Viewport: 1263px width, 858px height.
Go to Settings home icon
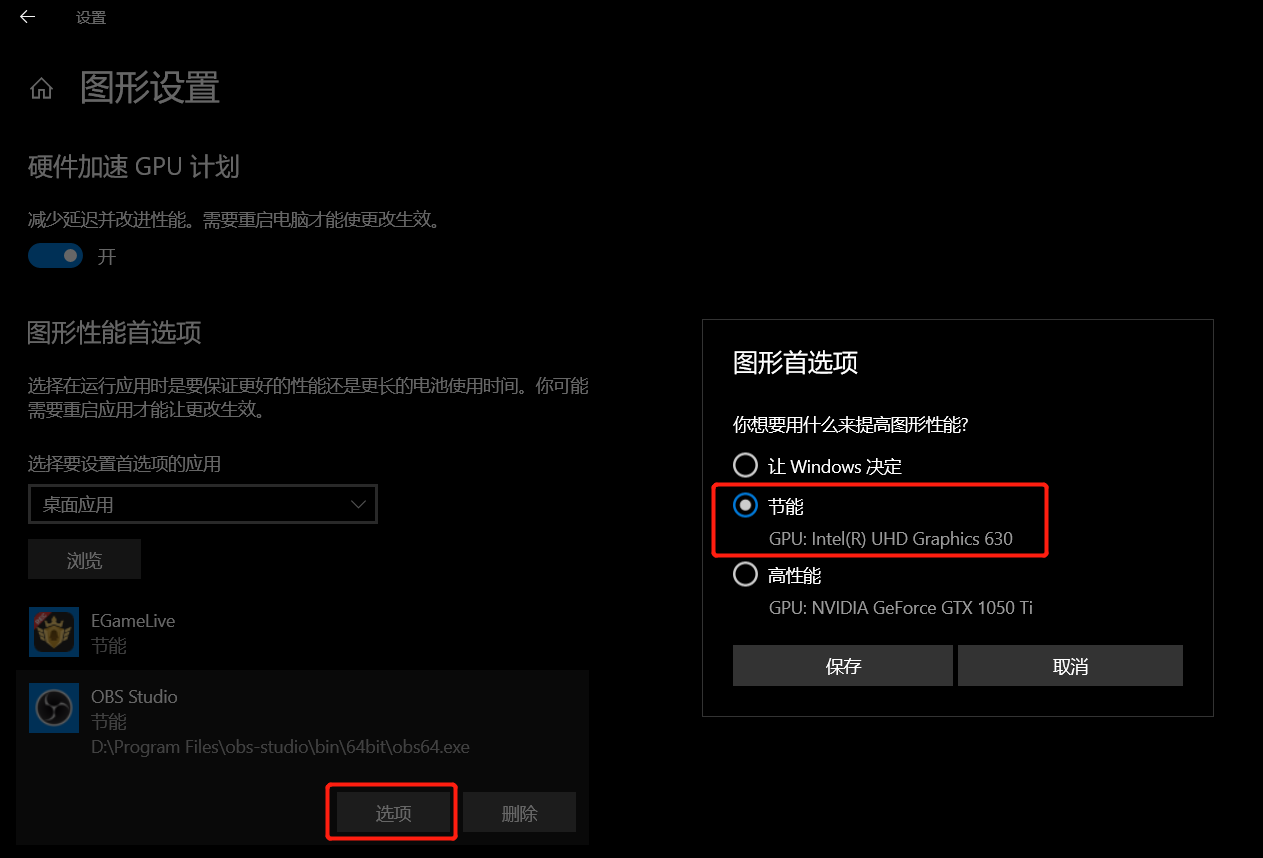41,89
